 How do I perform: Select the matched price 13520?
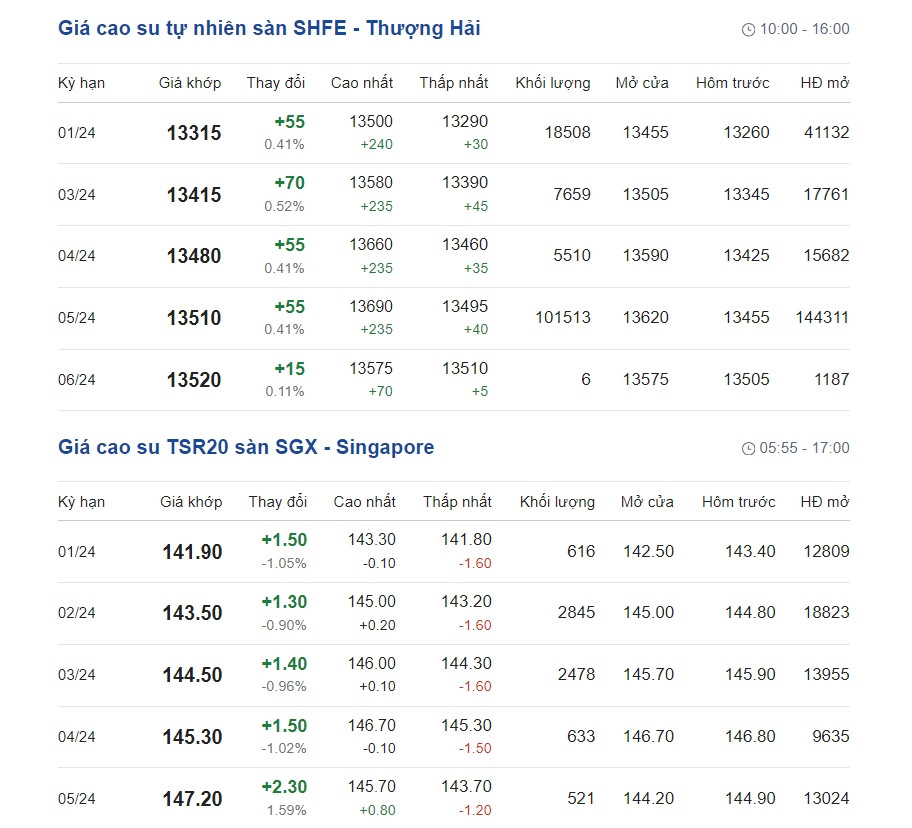[x=194, y=380]
